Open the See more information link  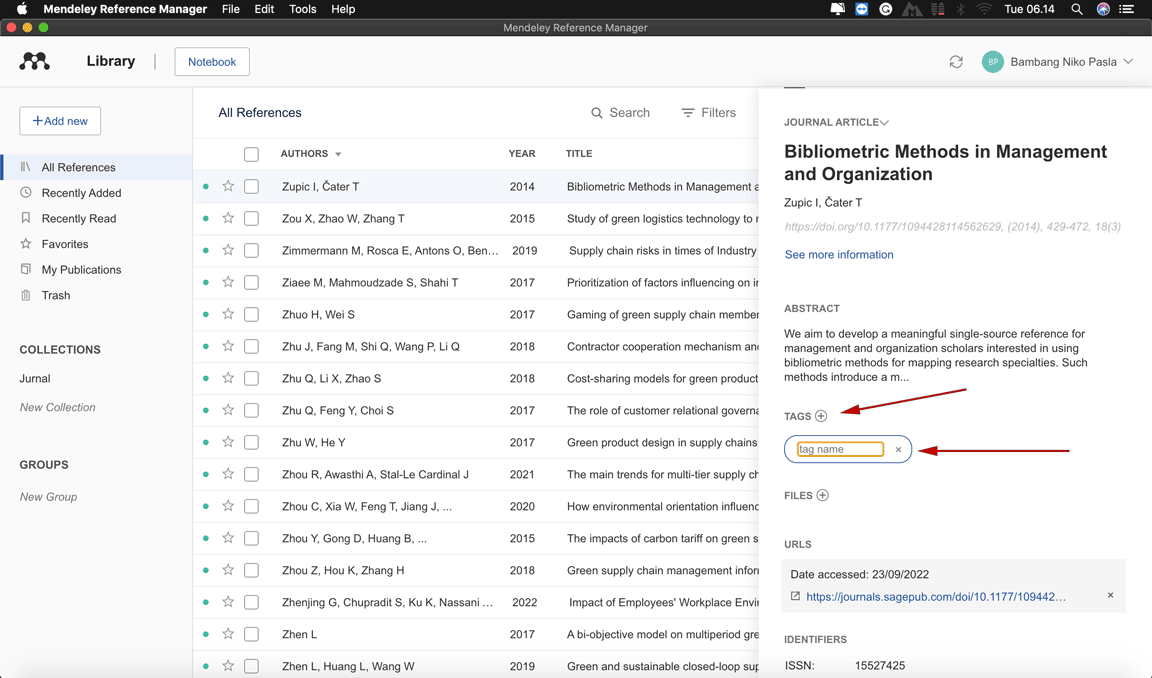838,254
